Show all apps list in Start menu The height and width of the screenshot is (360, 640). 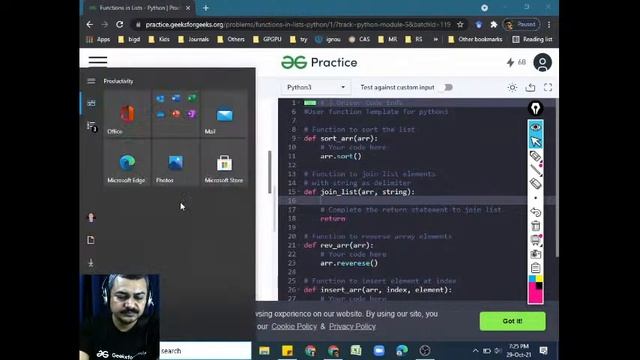pos(91,126)
